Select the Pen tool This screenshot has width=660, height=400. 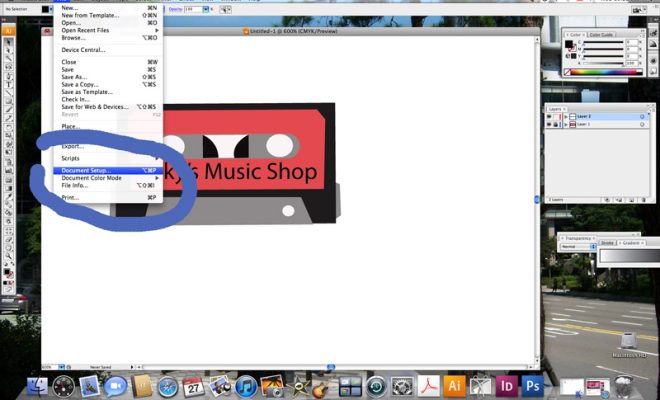point(8,76)
